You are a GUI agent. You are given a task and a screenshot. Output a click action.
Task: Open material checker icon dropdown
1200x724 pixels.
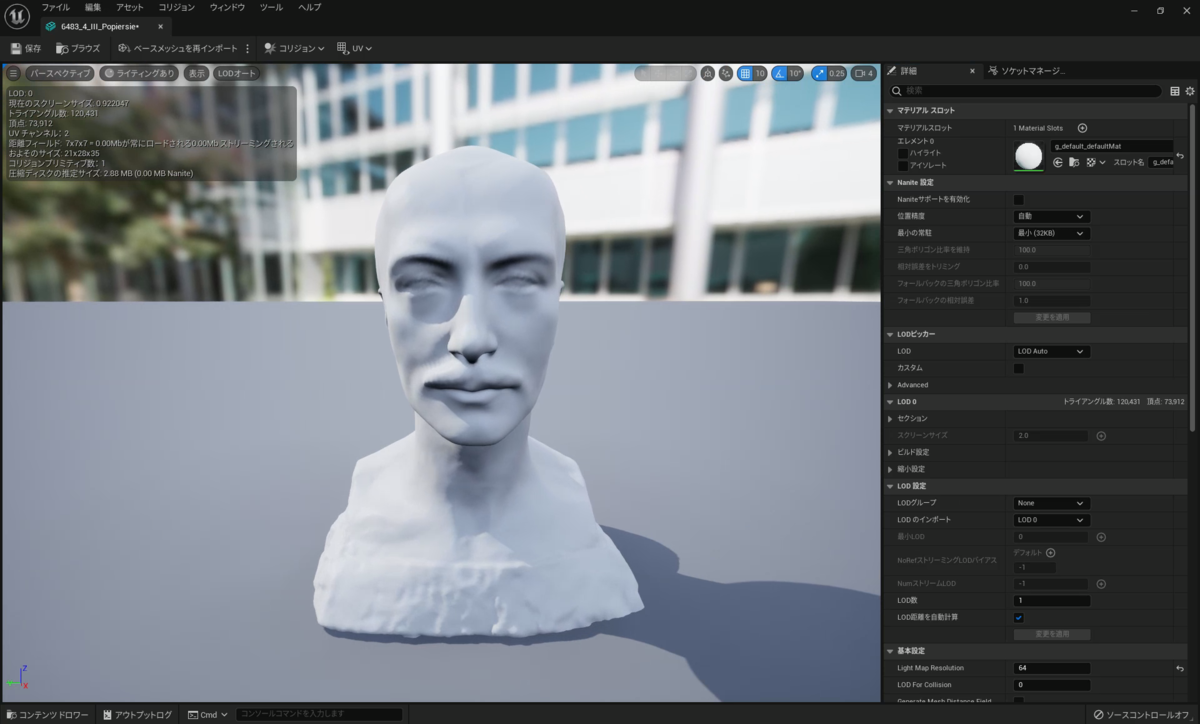(x=1096, y=162)
